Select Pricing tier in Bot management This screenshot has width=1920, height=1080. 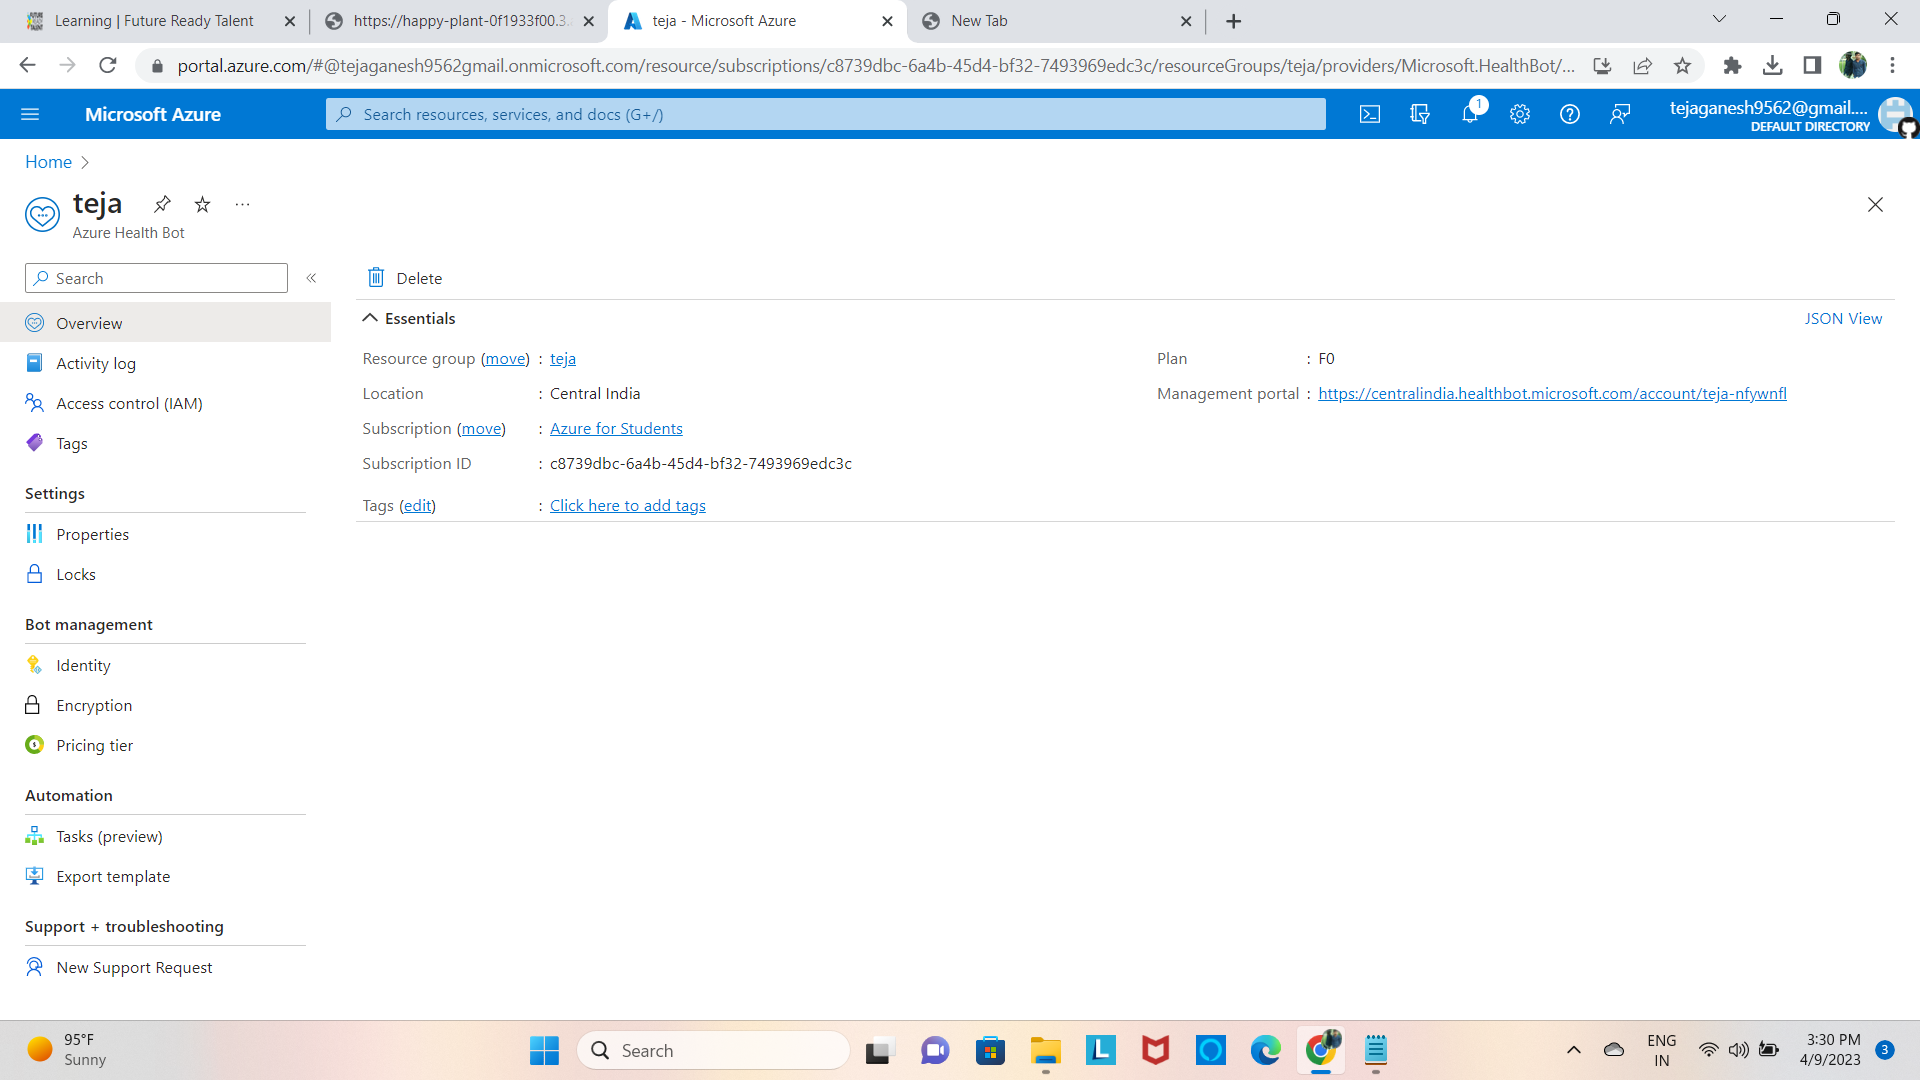click(x=94, y=746)
